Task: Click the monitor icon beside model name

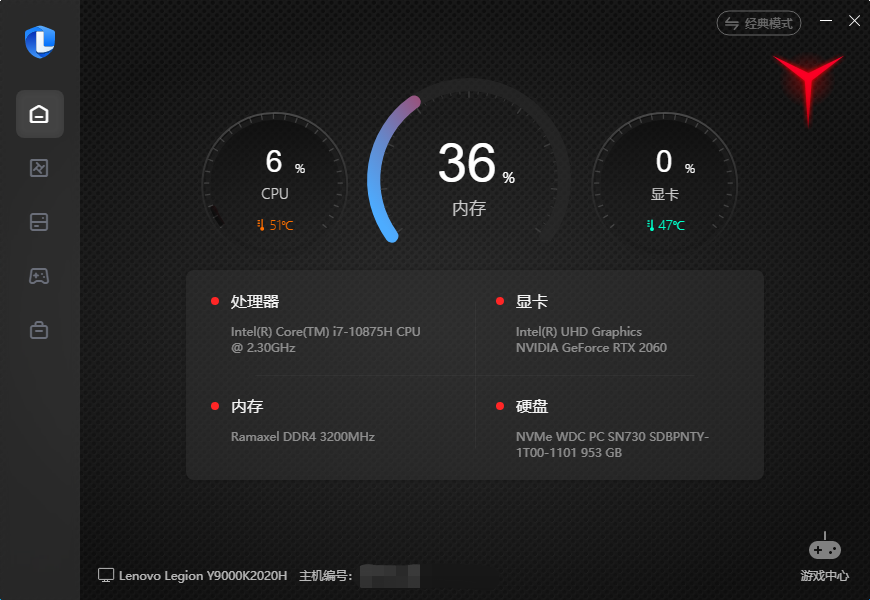Action: (106, 575)
